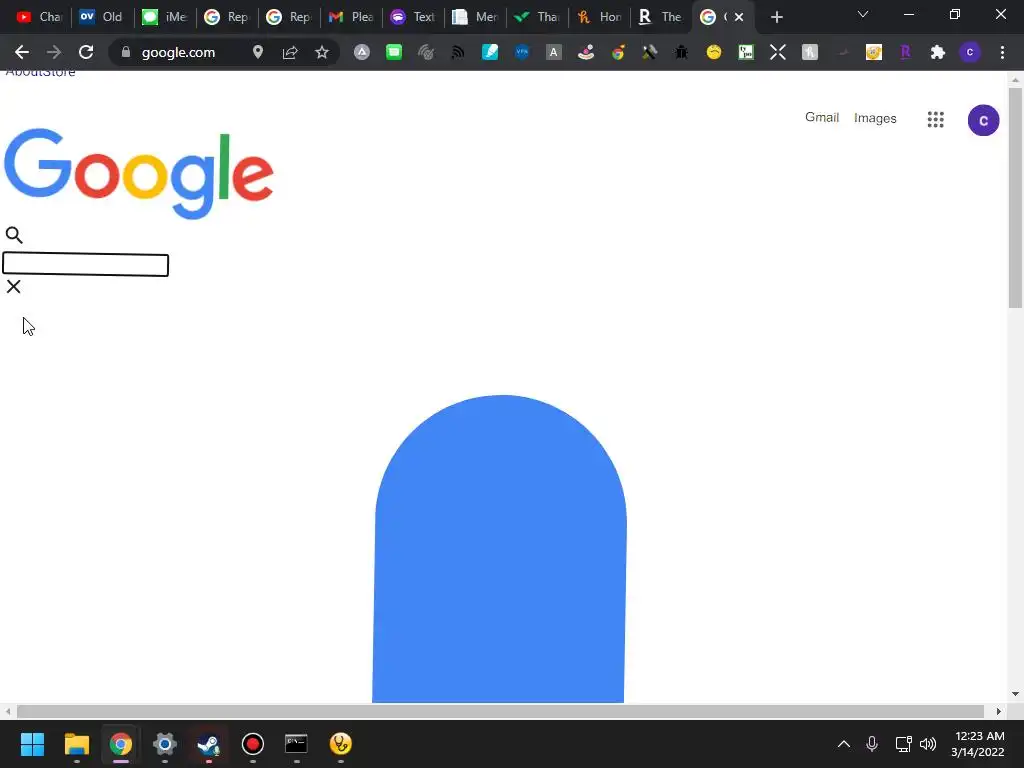Screen dimensions: 1024x768
Task: Open a new browser tab
Action: click(x=776, y=17)
